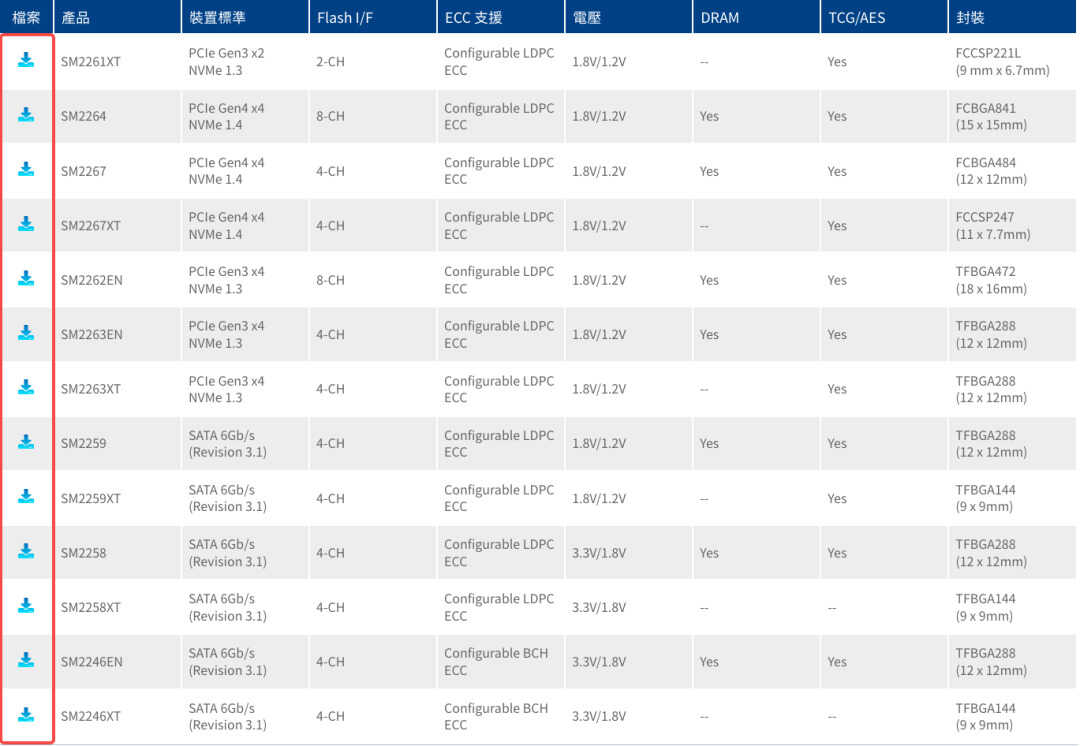This screenshot has height=746, width=1080.
Task: Download the SM2259 file
Action: pos(26,442)
